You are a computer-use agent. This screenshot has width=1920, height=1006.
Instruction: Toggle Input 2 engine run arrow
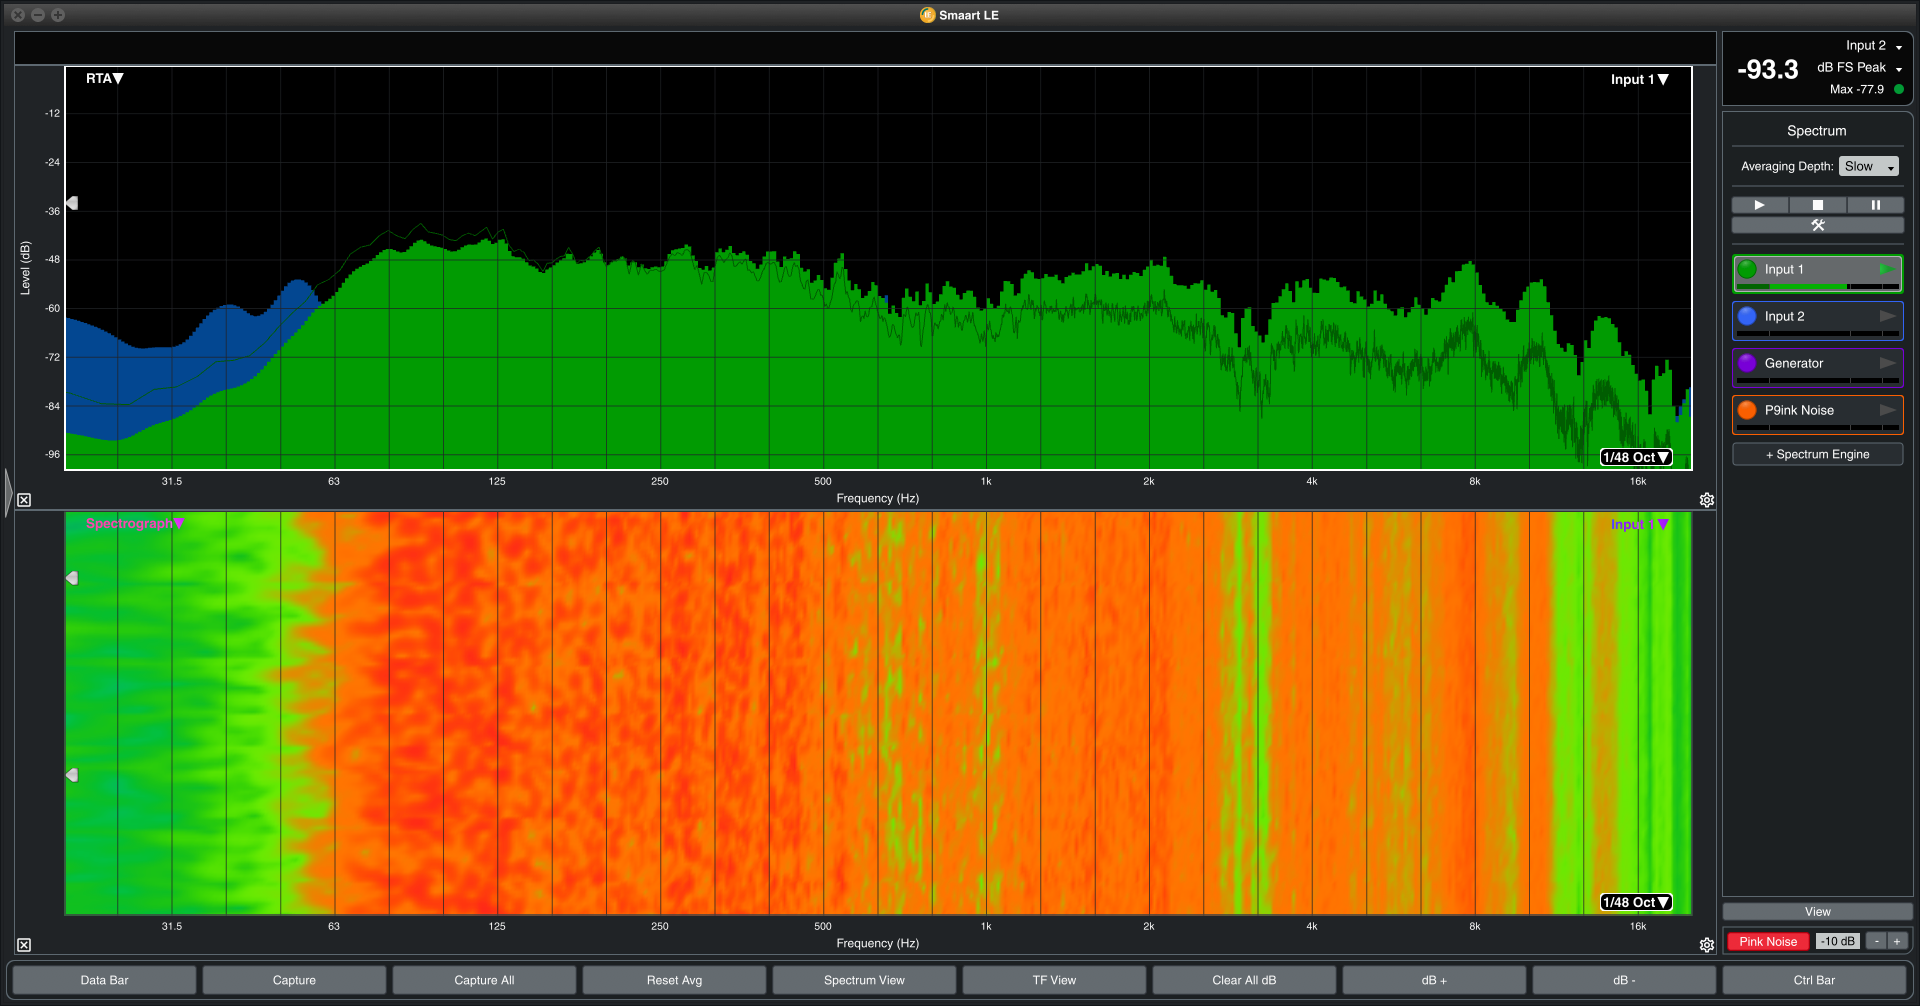[x=1887, y=316]
